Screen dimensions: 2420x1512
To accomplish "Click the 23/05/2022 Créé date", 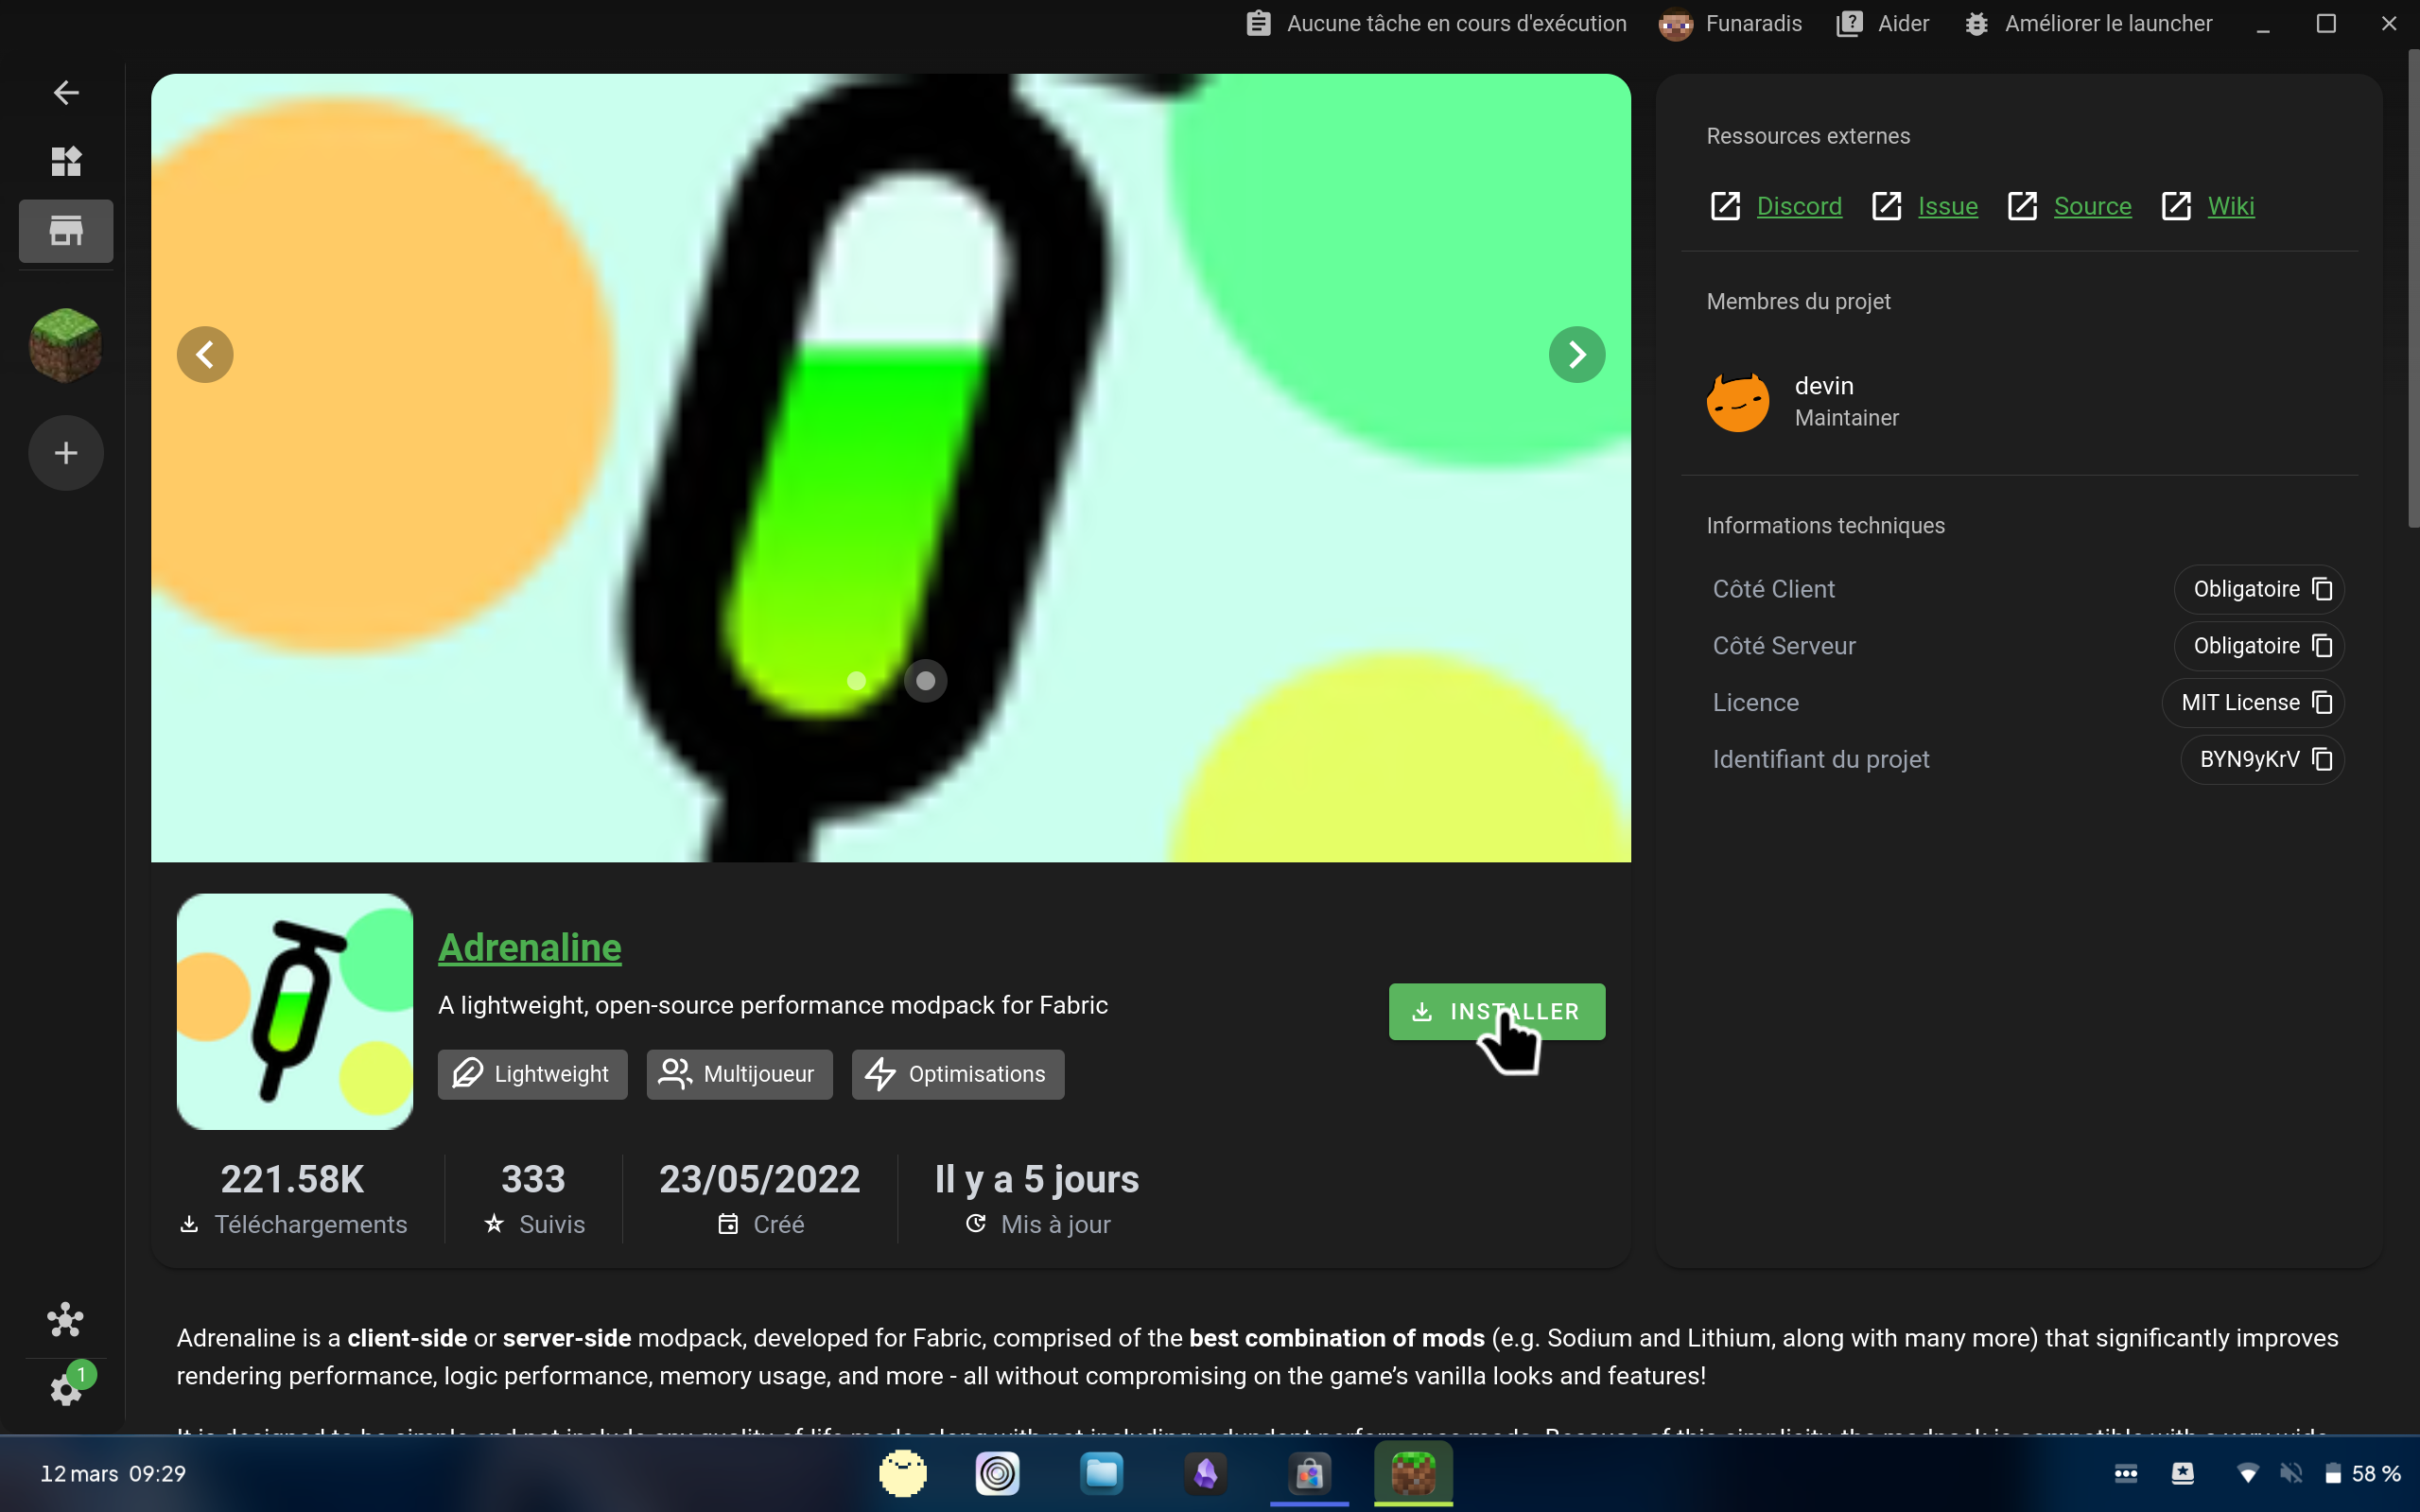I will (760, 1199).
